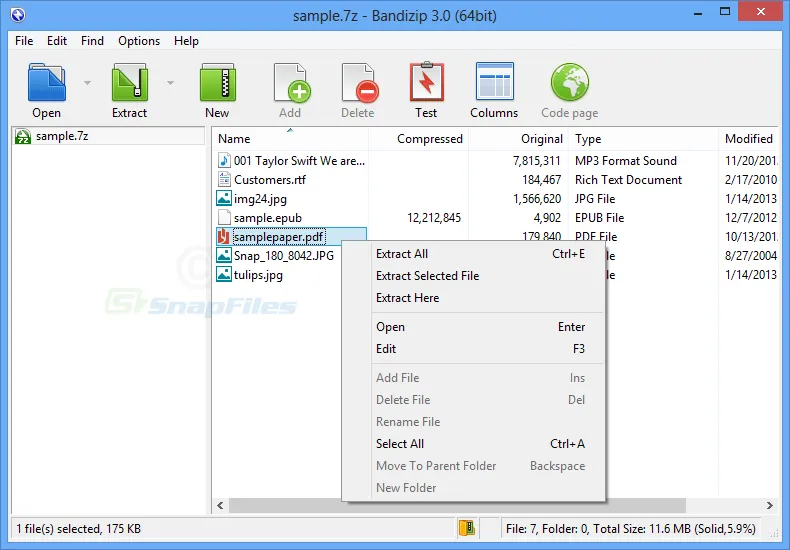Click the Delete toolbar icon
The image size is (790, 550).
[360, 82]
